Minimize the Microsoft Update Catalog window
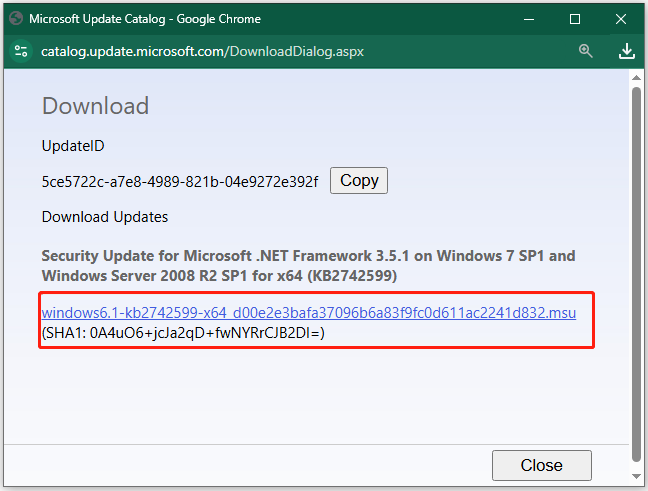The width and height of the screenshot is (648, 491). pos(529,19)
